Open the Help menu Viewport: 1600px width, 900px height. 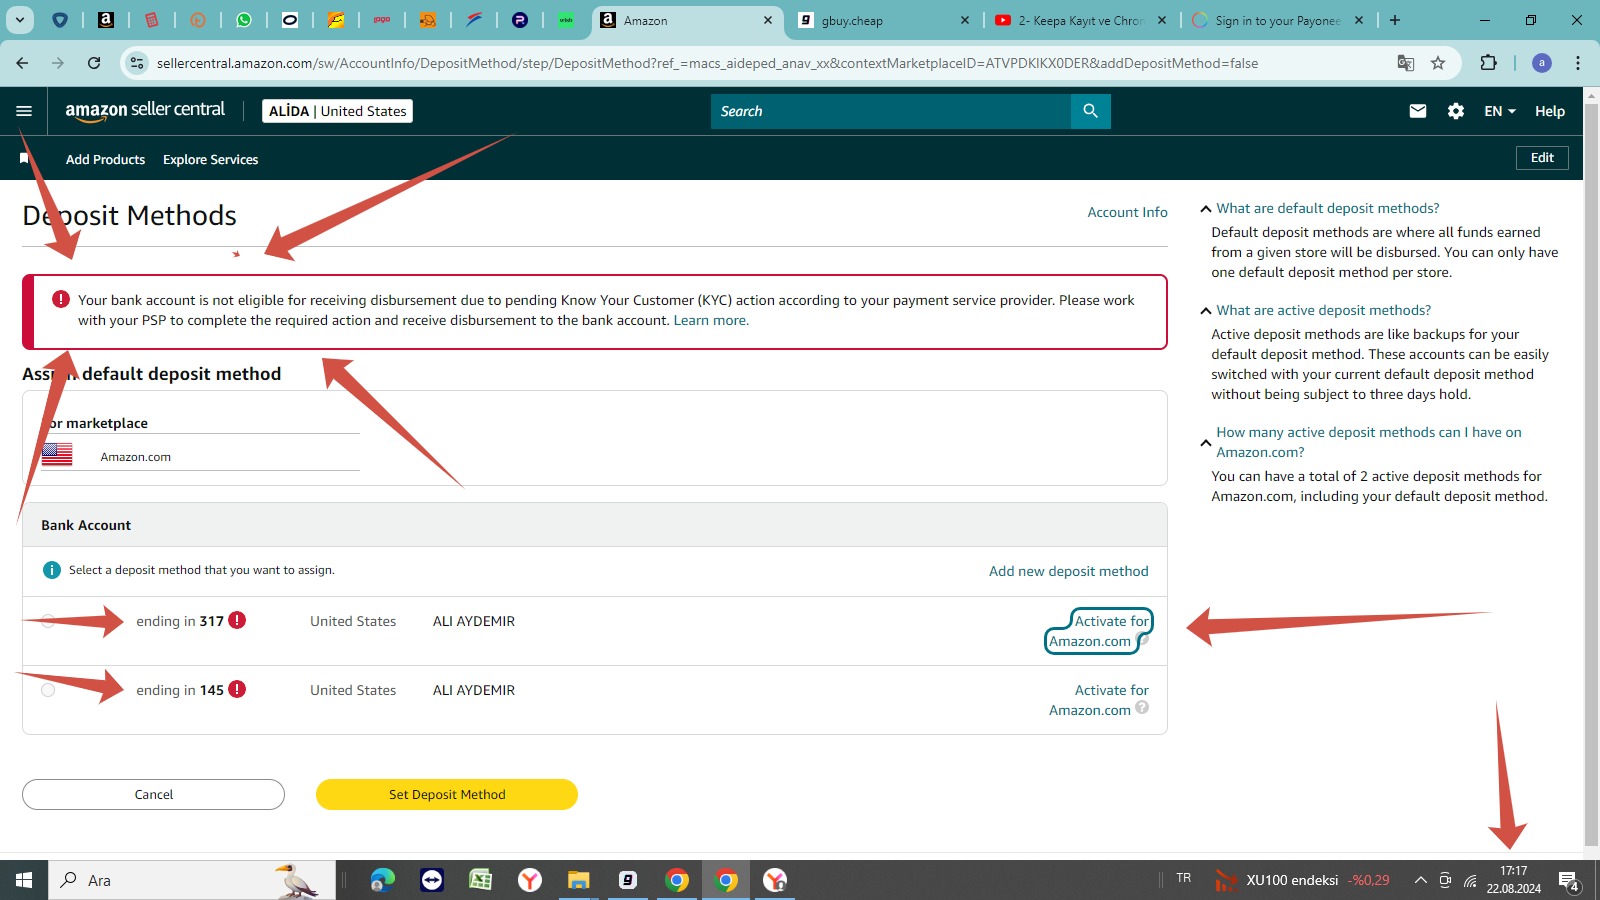point(1550,111)
